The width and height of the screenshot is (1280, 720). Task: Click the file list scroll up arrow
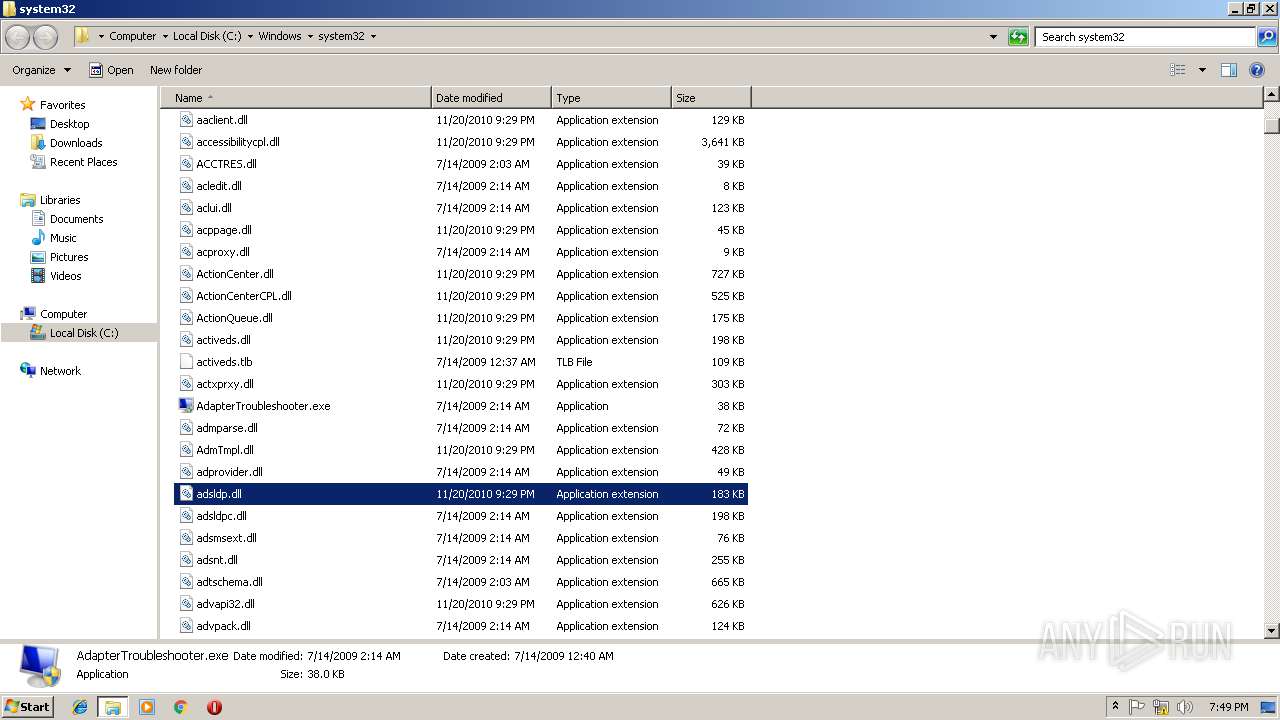pyautogui.click(x=1272, y=95)
